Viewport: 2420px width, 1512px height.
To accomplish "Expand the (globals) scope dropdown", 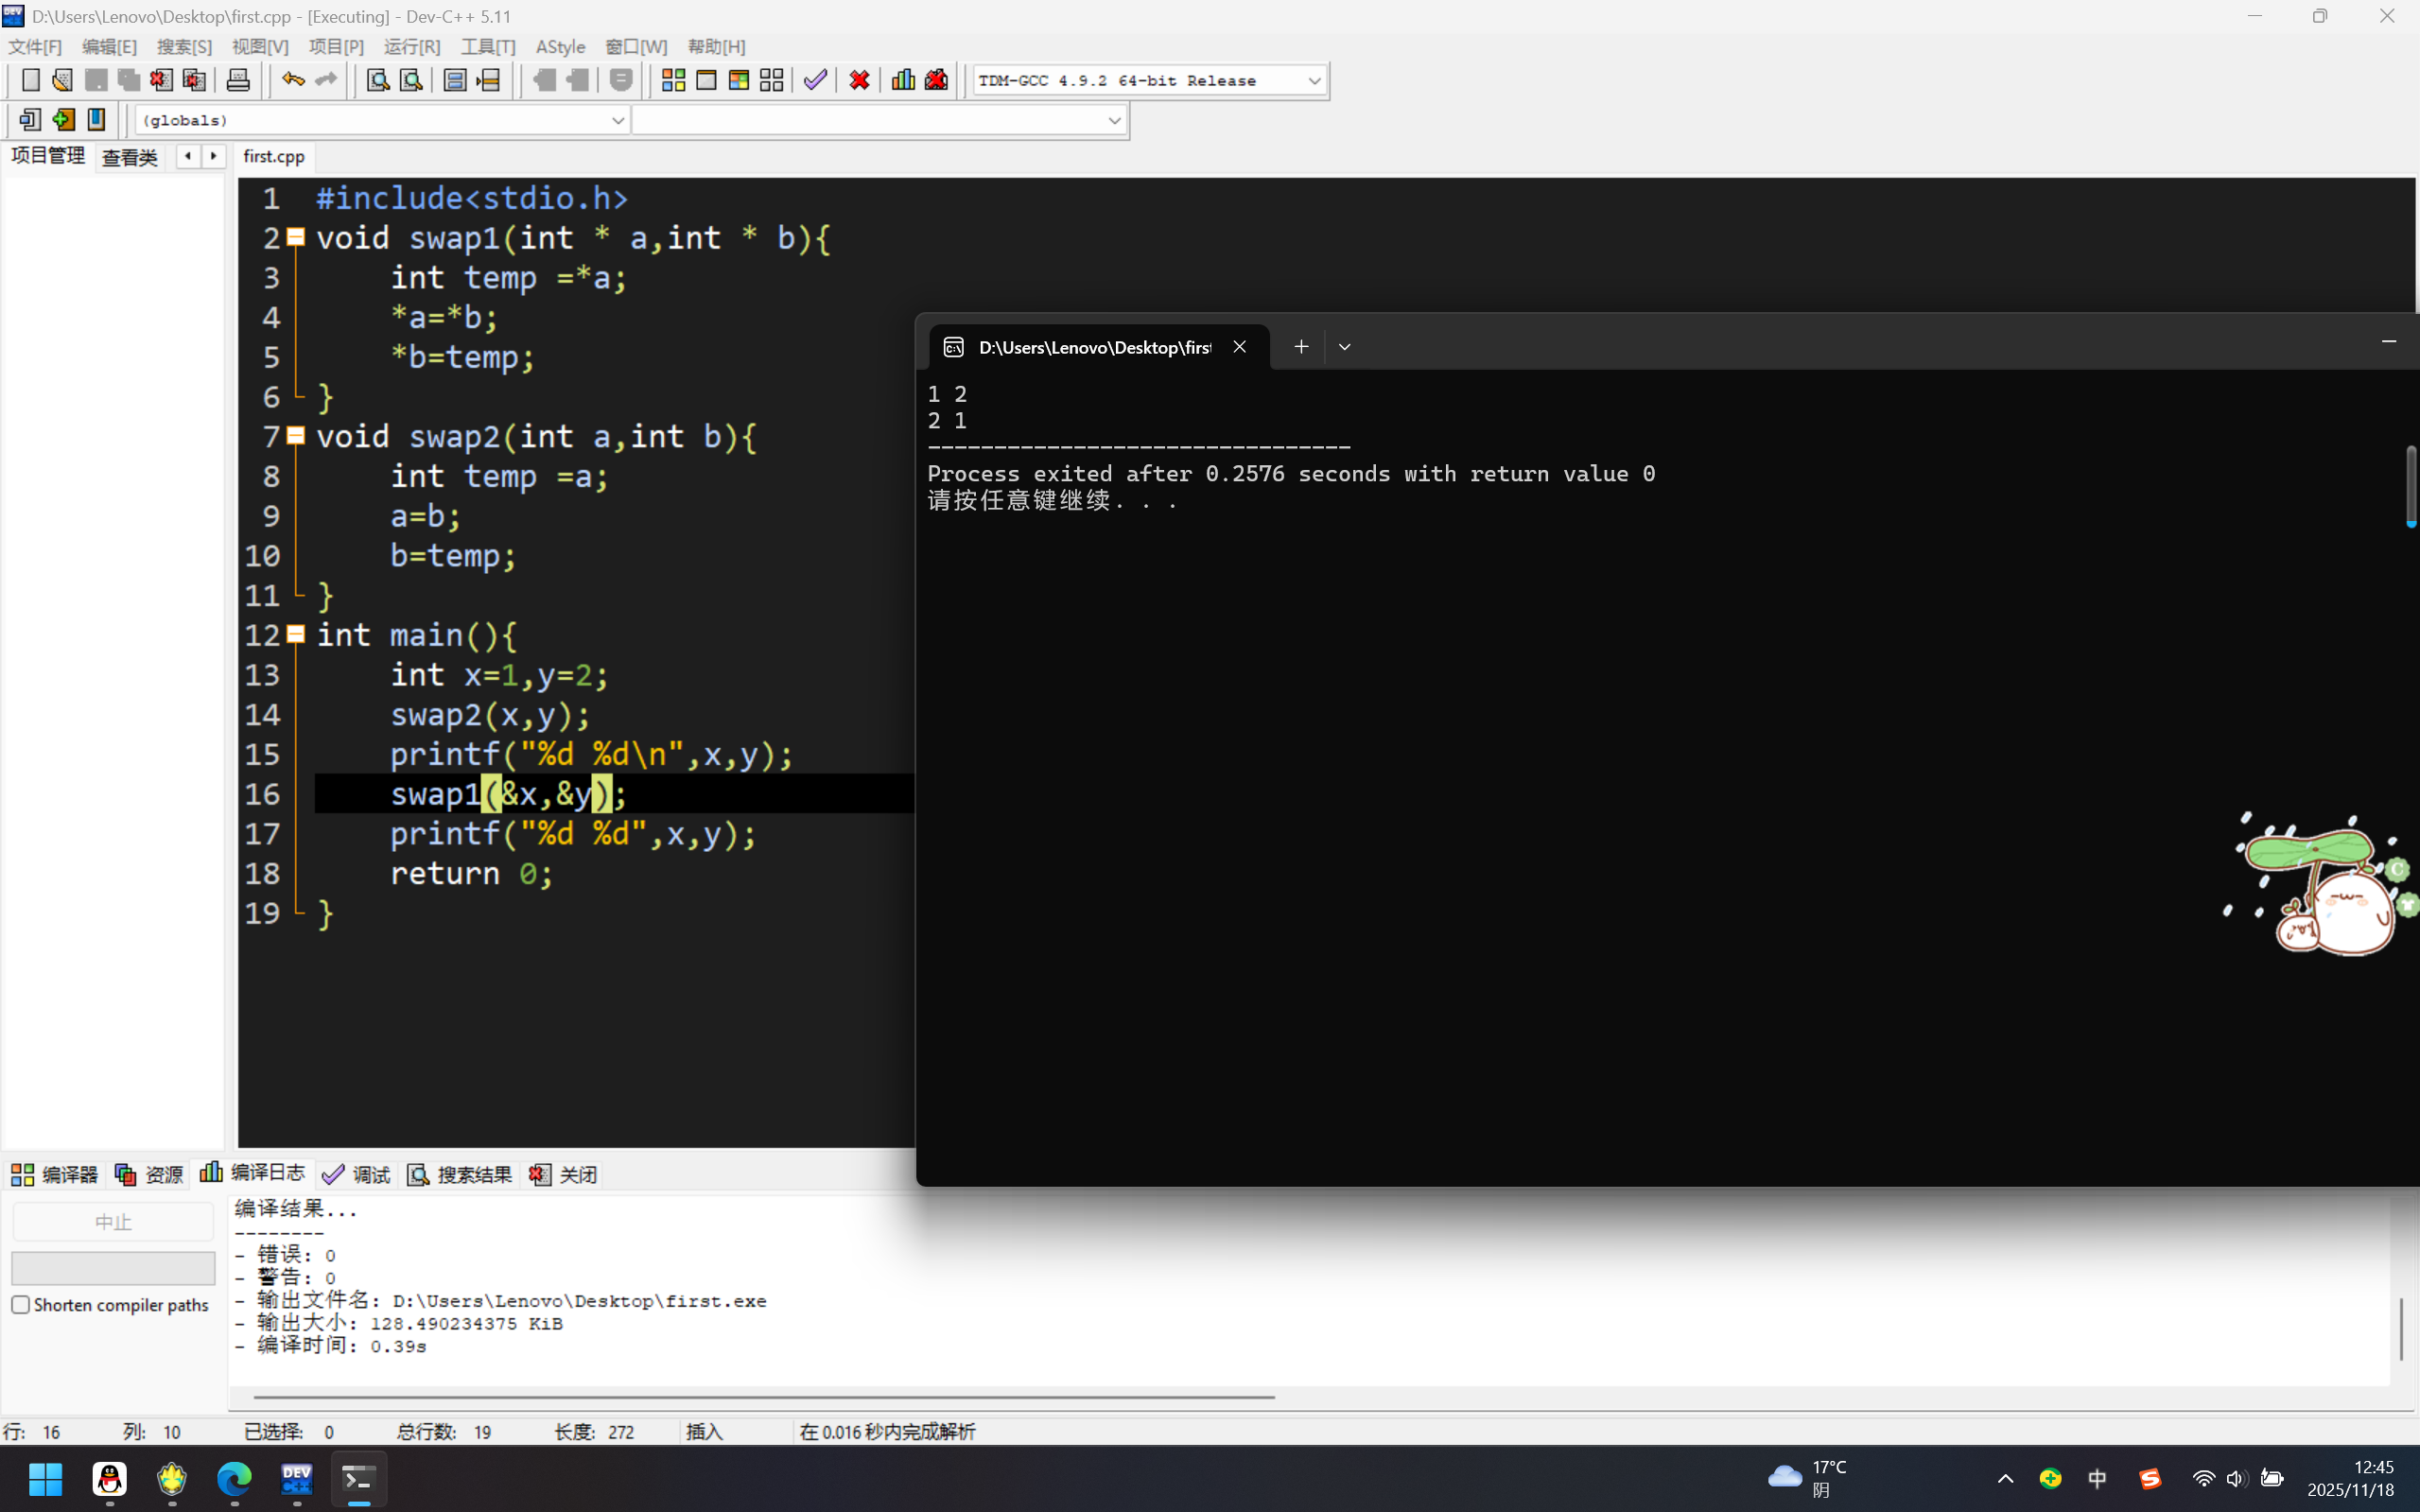I will point(617,120).
